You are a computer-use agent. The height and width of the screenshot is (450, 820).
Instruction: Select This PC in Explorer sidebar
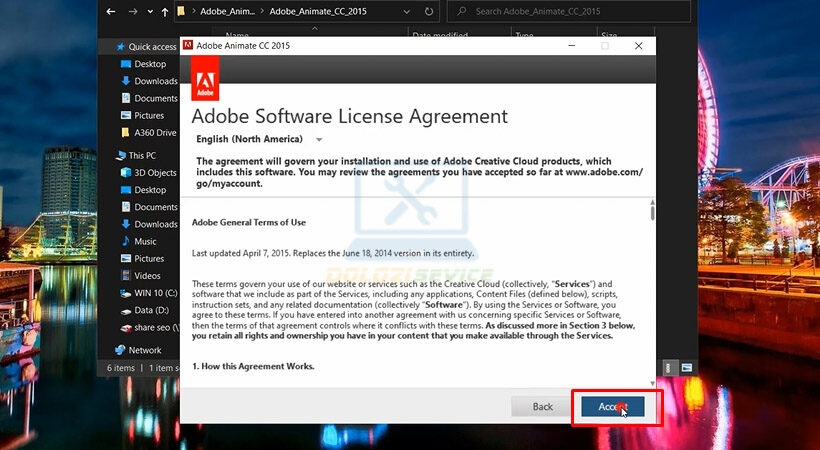(x=142, y=155)
